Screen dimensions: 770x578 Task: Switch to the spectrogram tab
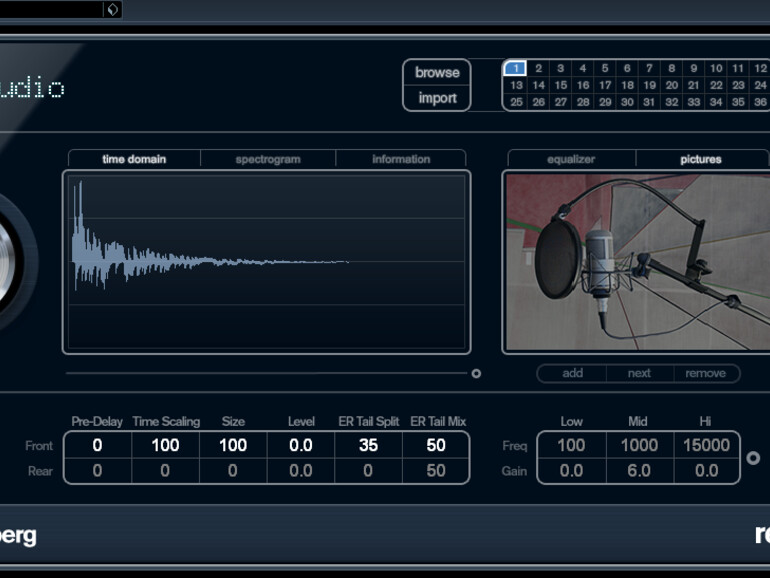tap(268, 159)
